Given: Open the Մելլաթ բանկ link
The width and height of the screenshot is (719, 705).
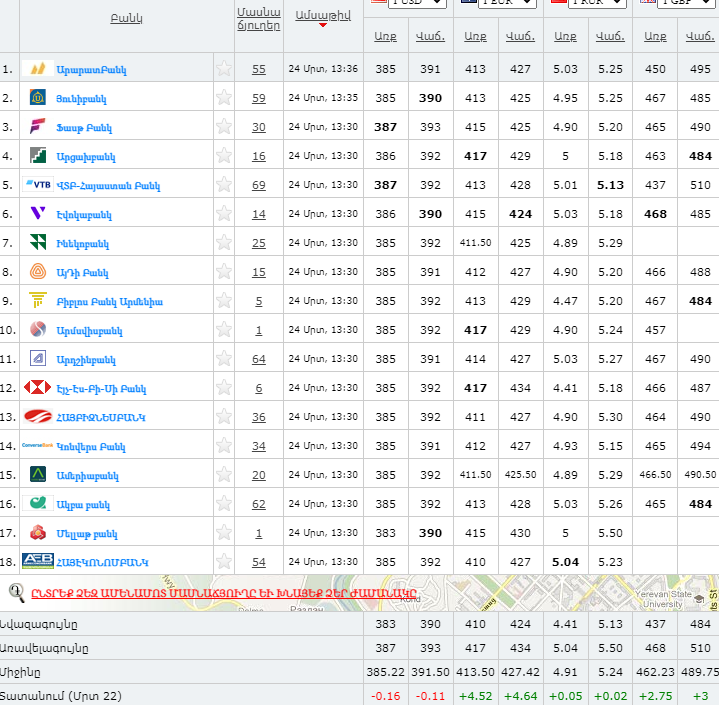Looking at the screenshot, I should click(87, 534).
